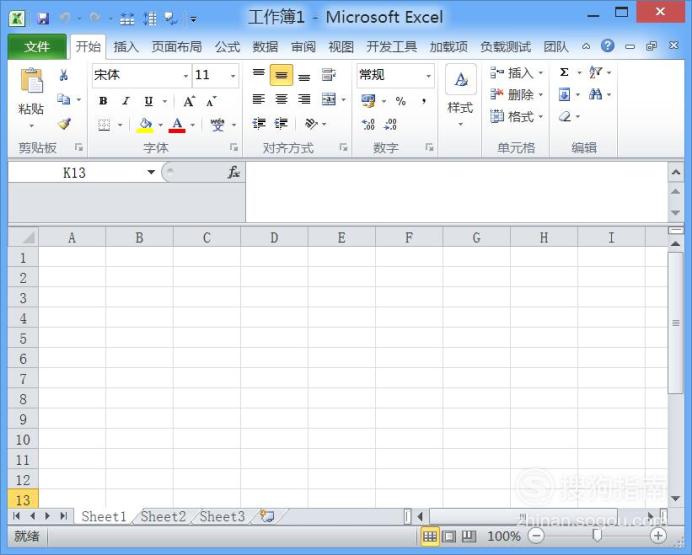Increase decimal places
Image resolution: width=692 pixels, height=555 pixels.
point(368,124)
